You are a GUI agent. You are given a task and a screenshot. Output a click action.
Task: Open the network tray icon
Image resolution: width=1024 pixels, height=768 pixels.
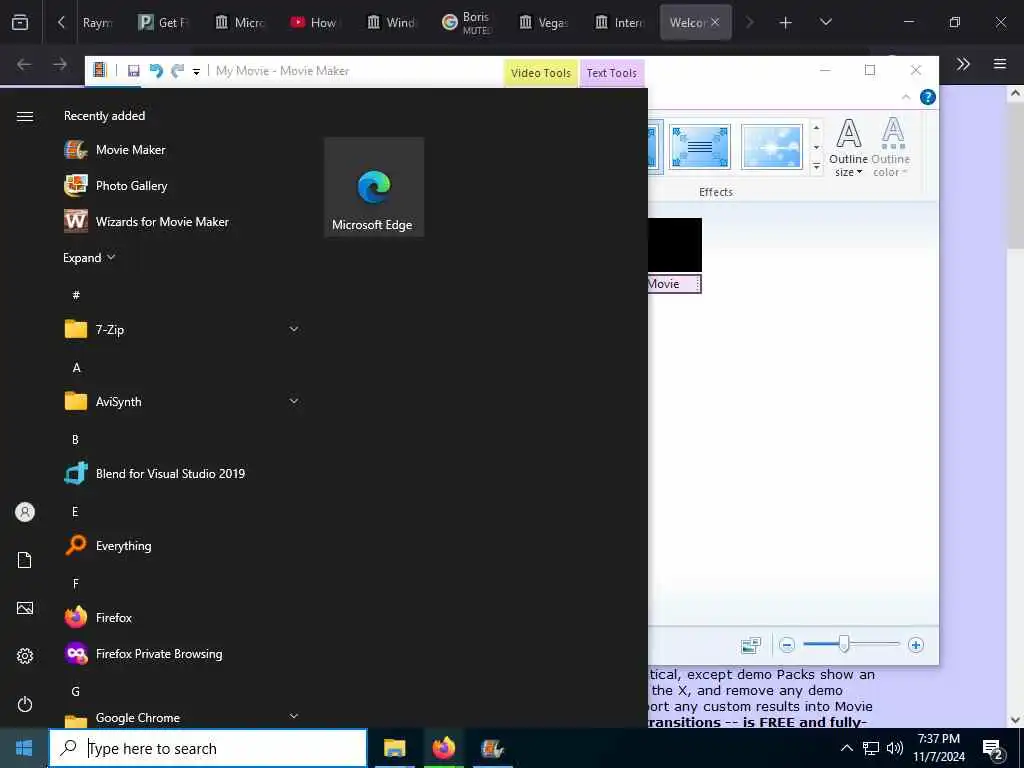click(871, 748)
